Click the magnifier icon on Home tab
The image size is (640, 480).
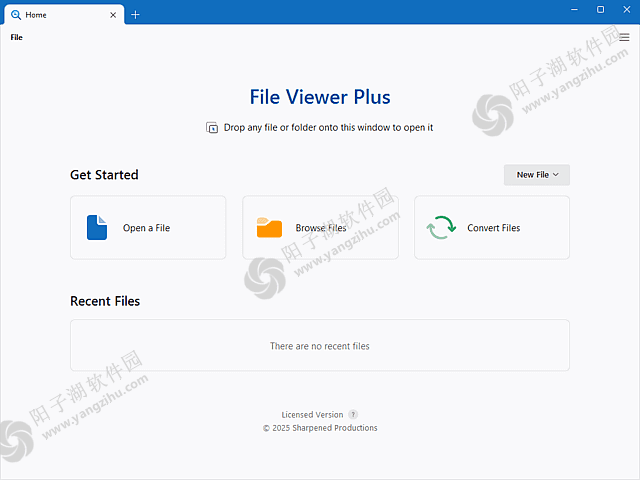click(x=16, y=15)
